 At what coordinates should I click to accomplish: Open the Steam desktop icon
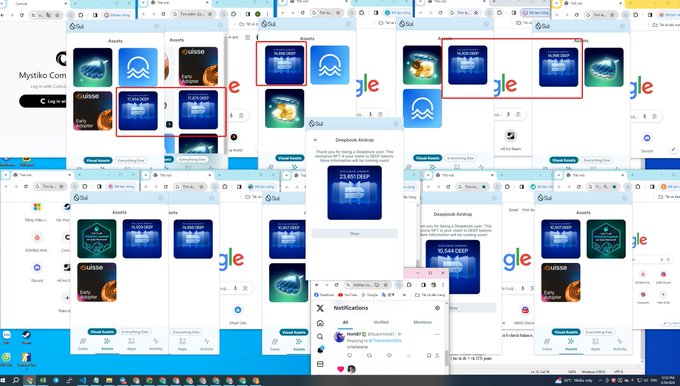[26, 337]
